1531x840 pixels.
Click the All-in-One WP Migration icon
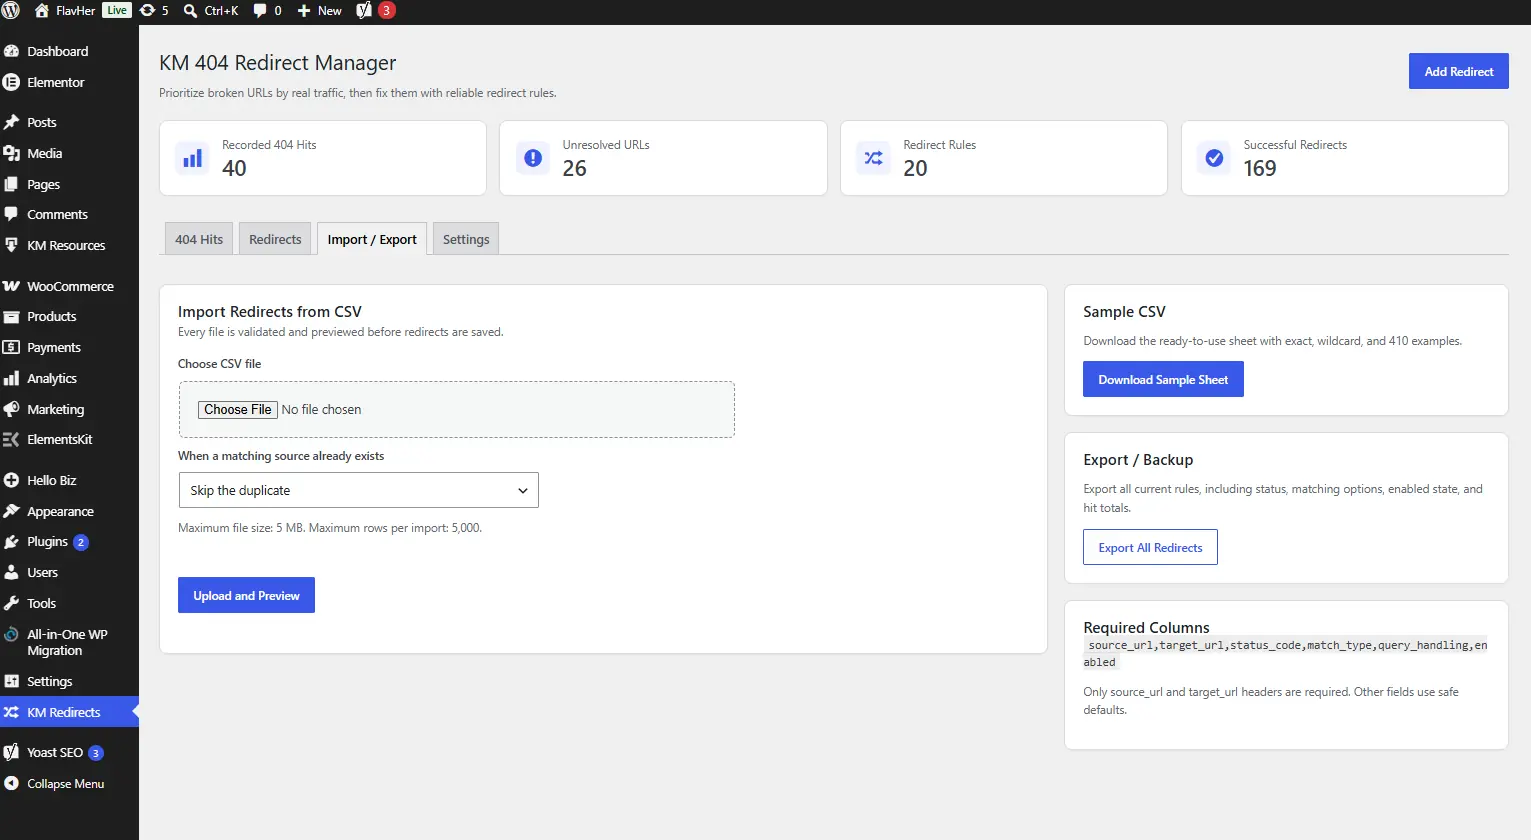click(x=12, y=634)
